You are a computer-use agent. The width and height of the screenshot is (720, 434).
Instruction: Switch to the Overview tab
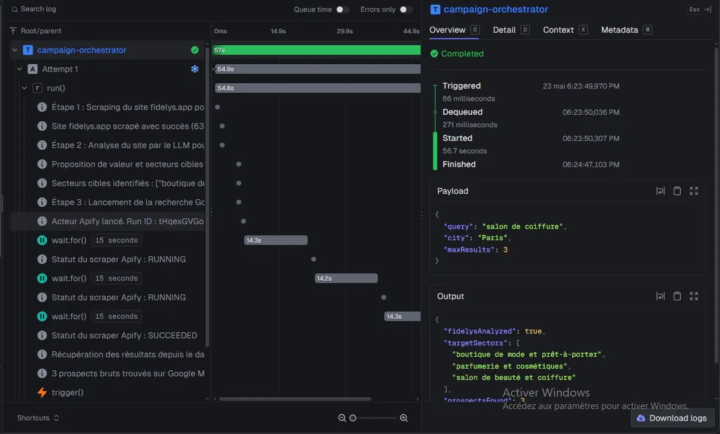[454, 30]
